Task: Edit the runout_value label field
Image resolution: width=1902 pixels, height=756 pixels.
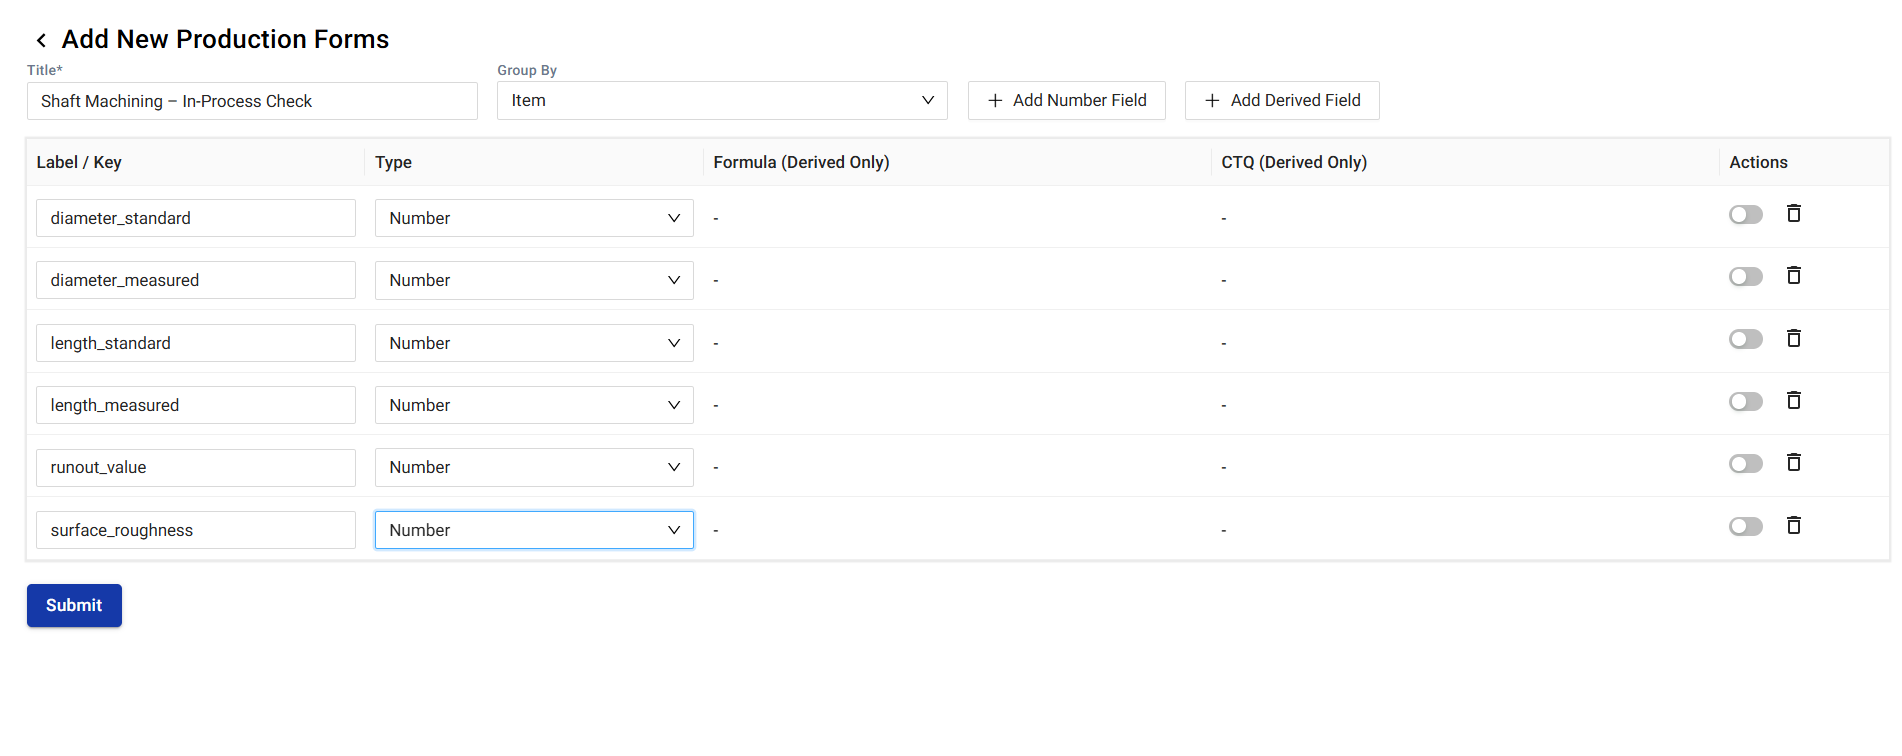Action: pos(195,468)
